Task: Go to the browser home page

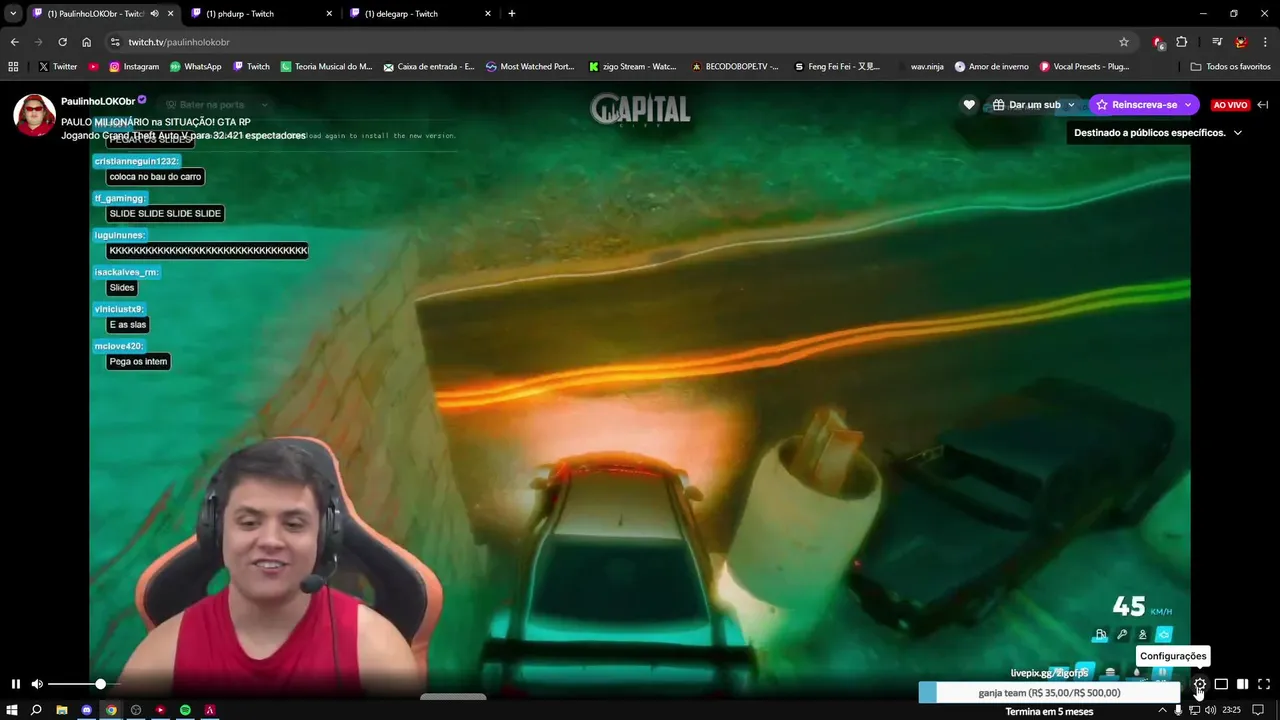Action: click(86, 42)
